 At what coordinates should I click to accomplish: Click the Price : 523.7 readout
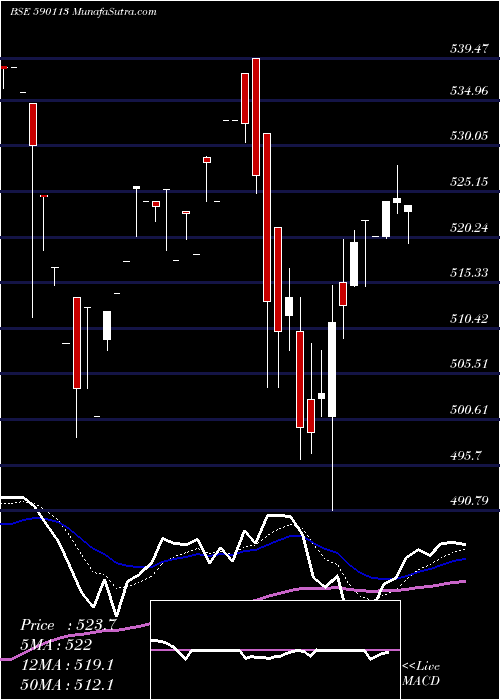(x=68, y=625)
